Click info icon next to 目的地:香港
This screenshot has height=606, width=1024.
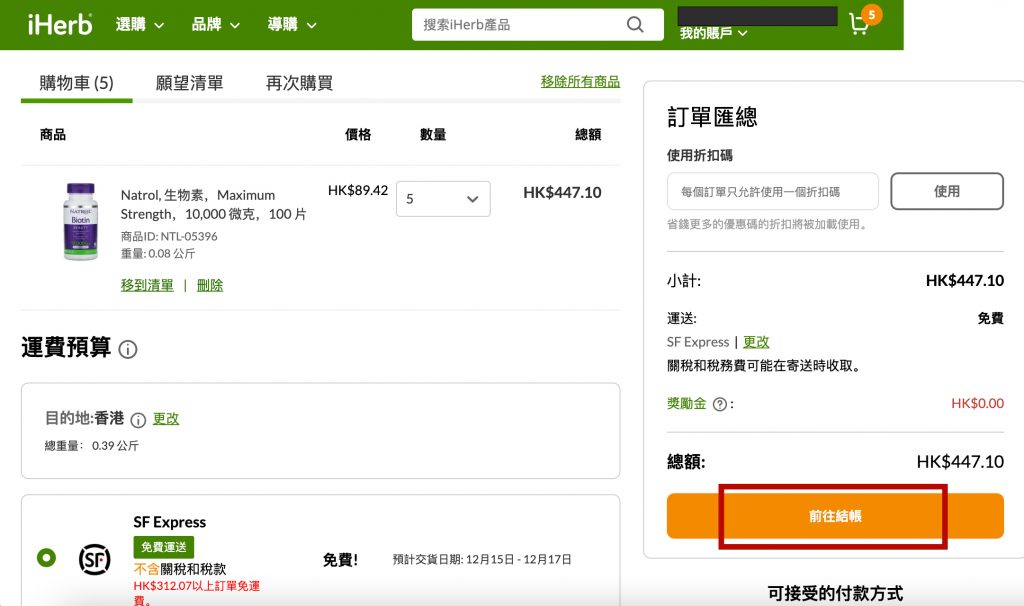coord(138,419)
